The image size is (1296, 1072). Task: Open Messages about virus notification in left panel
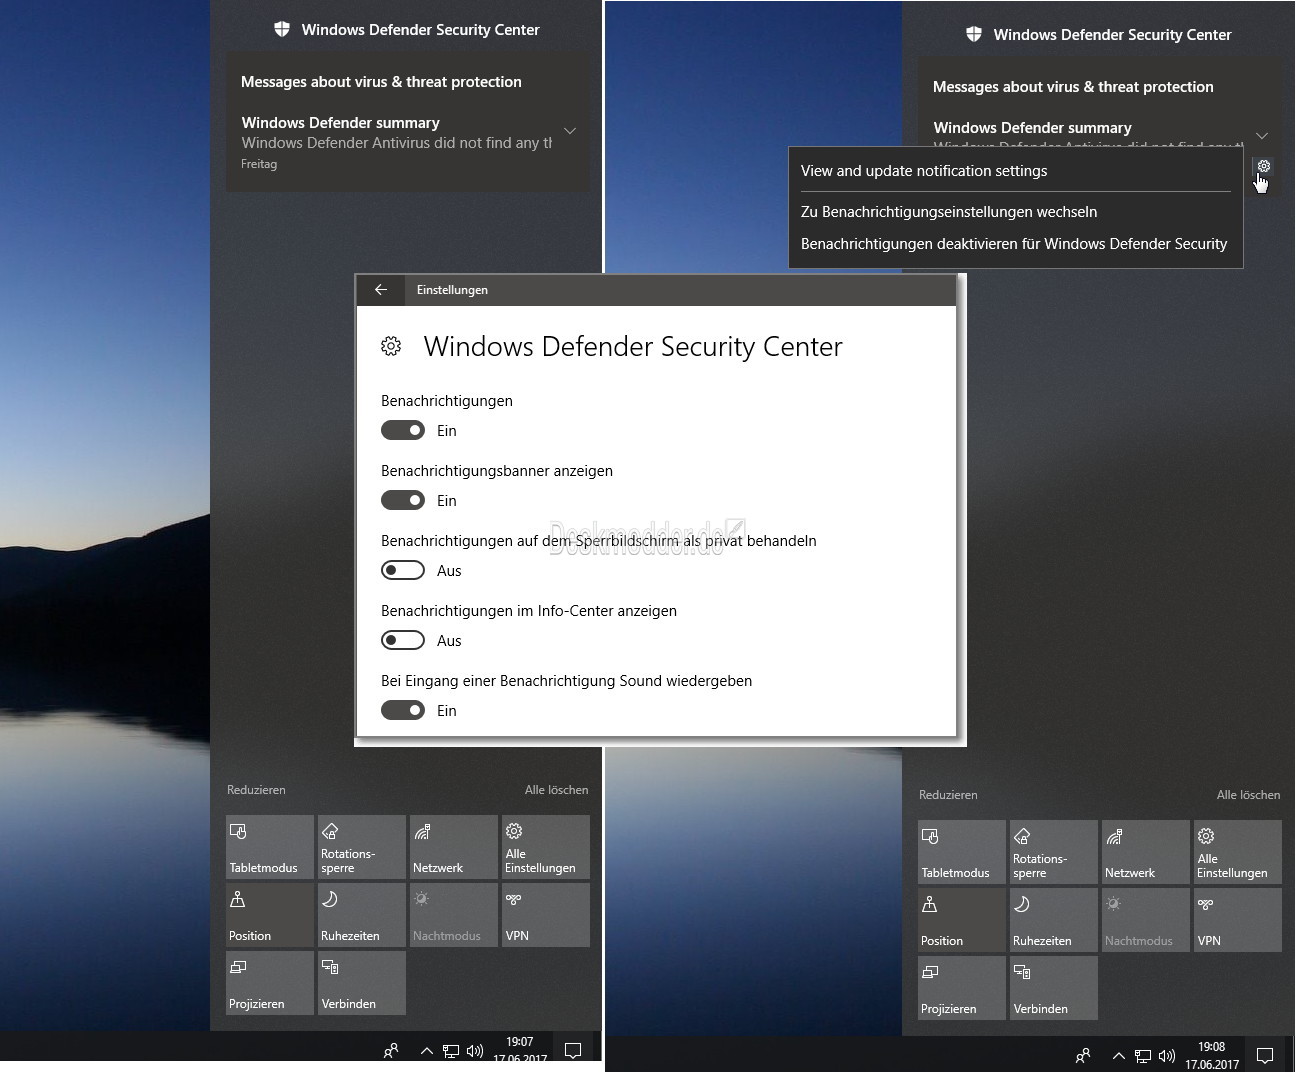[x=381, y=82]
